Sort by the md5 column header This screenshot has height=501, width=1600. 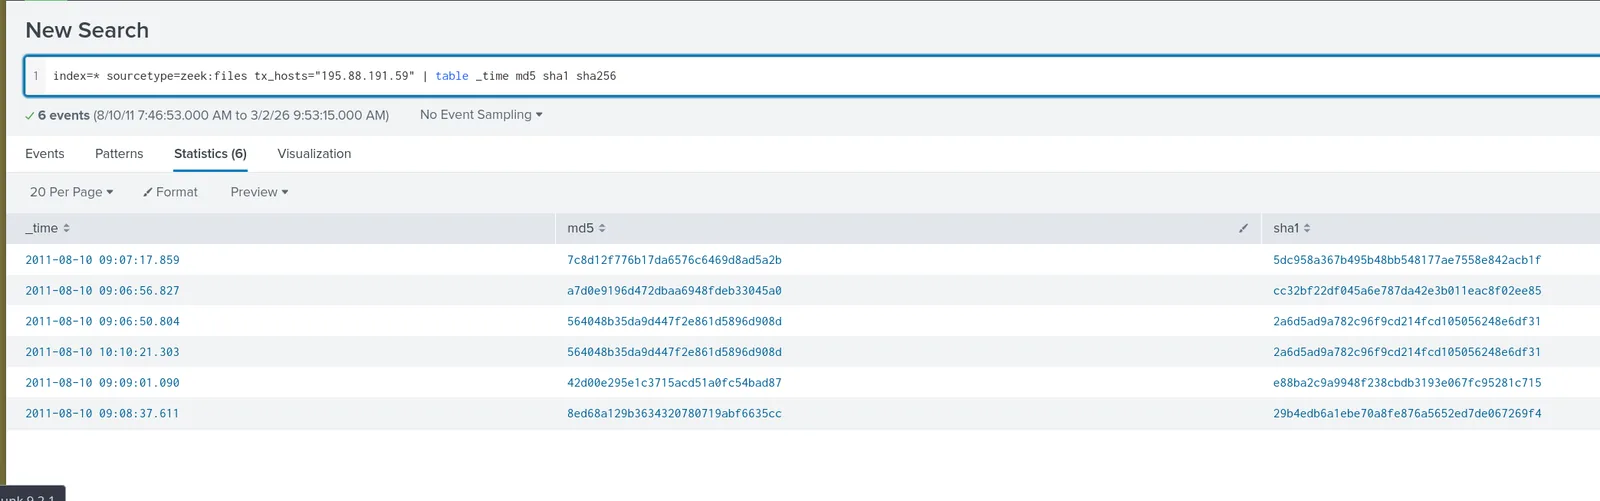(x=586, y=228)
